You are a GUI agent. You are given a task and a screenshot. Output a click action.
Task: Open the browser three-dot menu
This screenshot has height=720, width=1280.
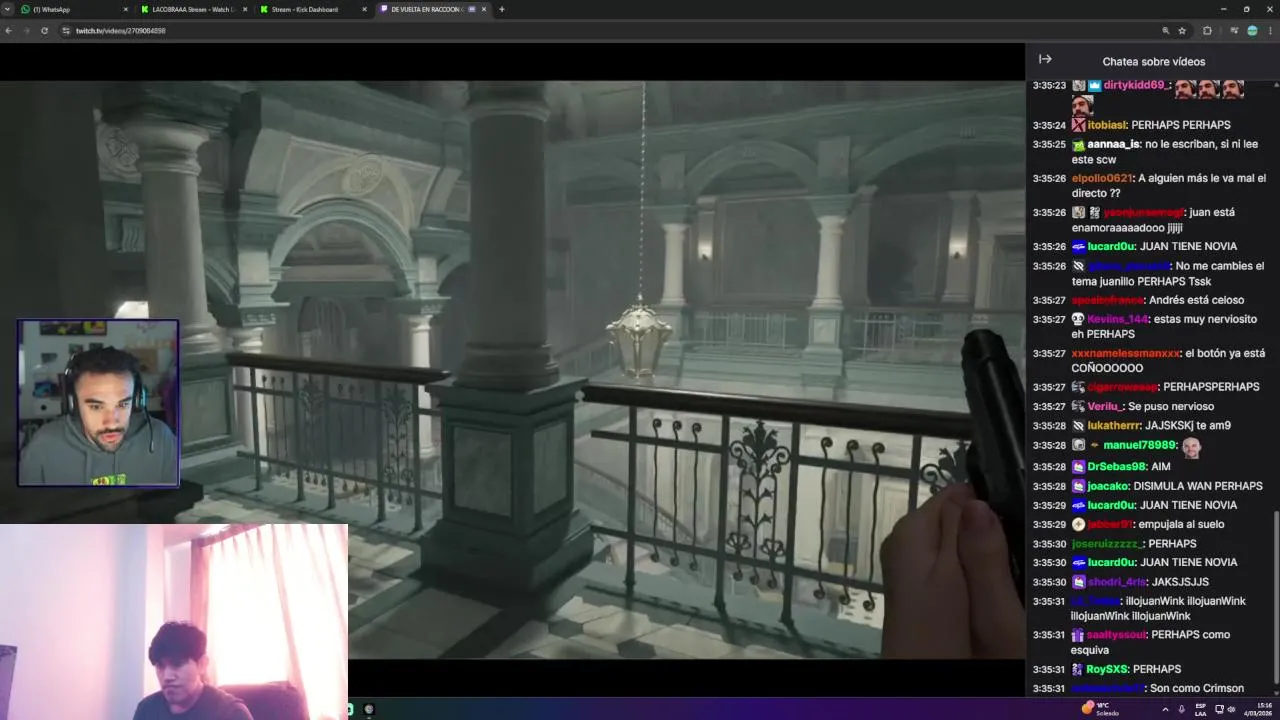(x=1270, y=30)
